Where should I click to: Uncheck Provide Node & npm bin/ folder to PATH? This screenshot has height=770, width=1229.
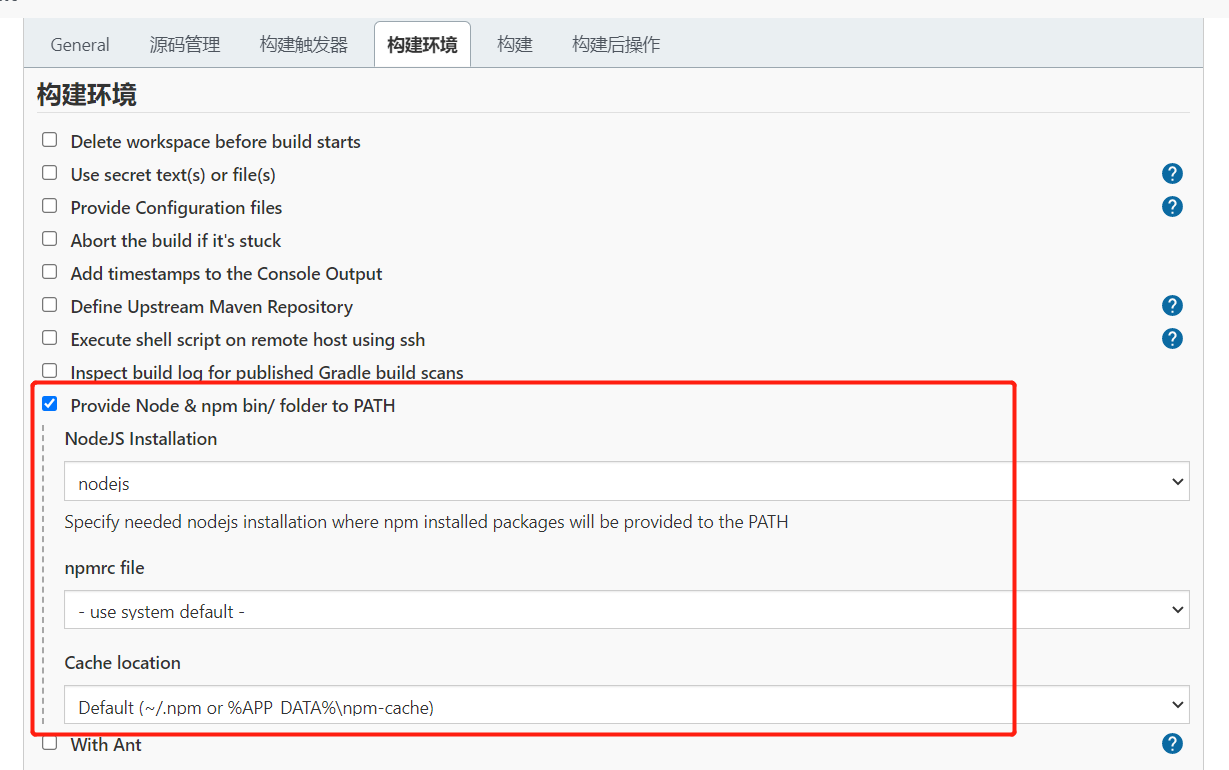[50, 405]
